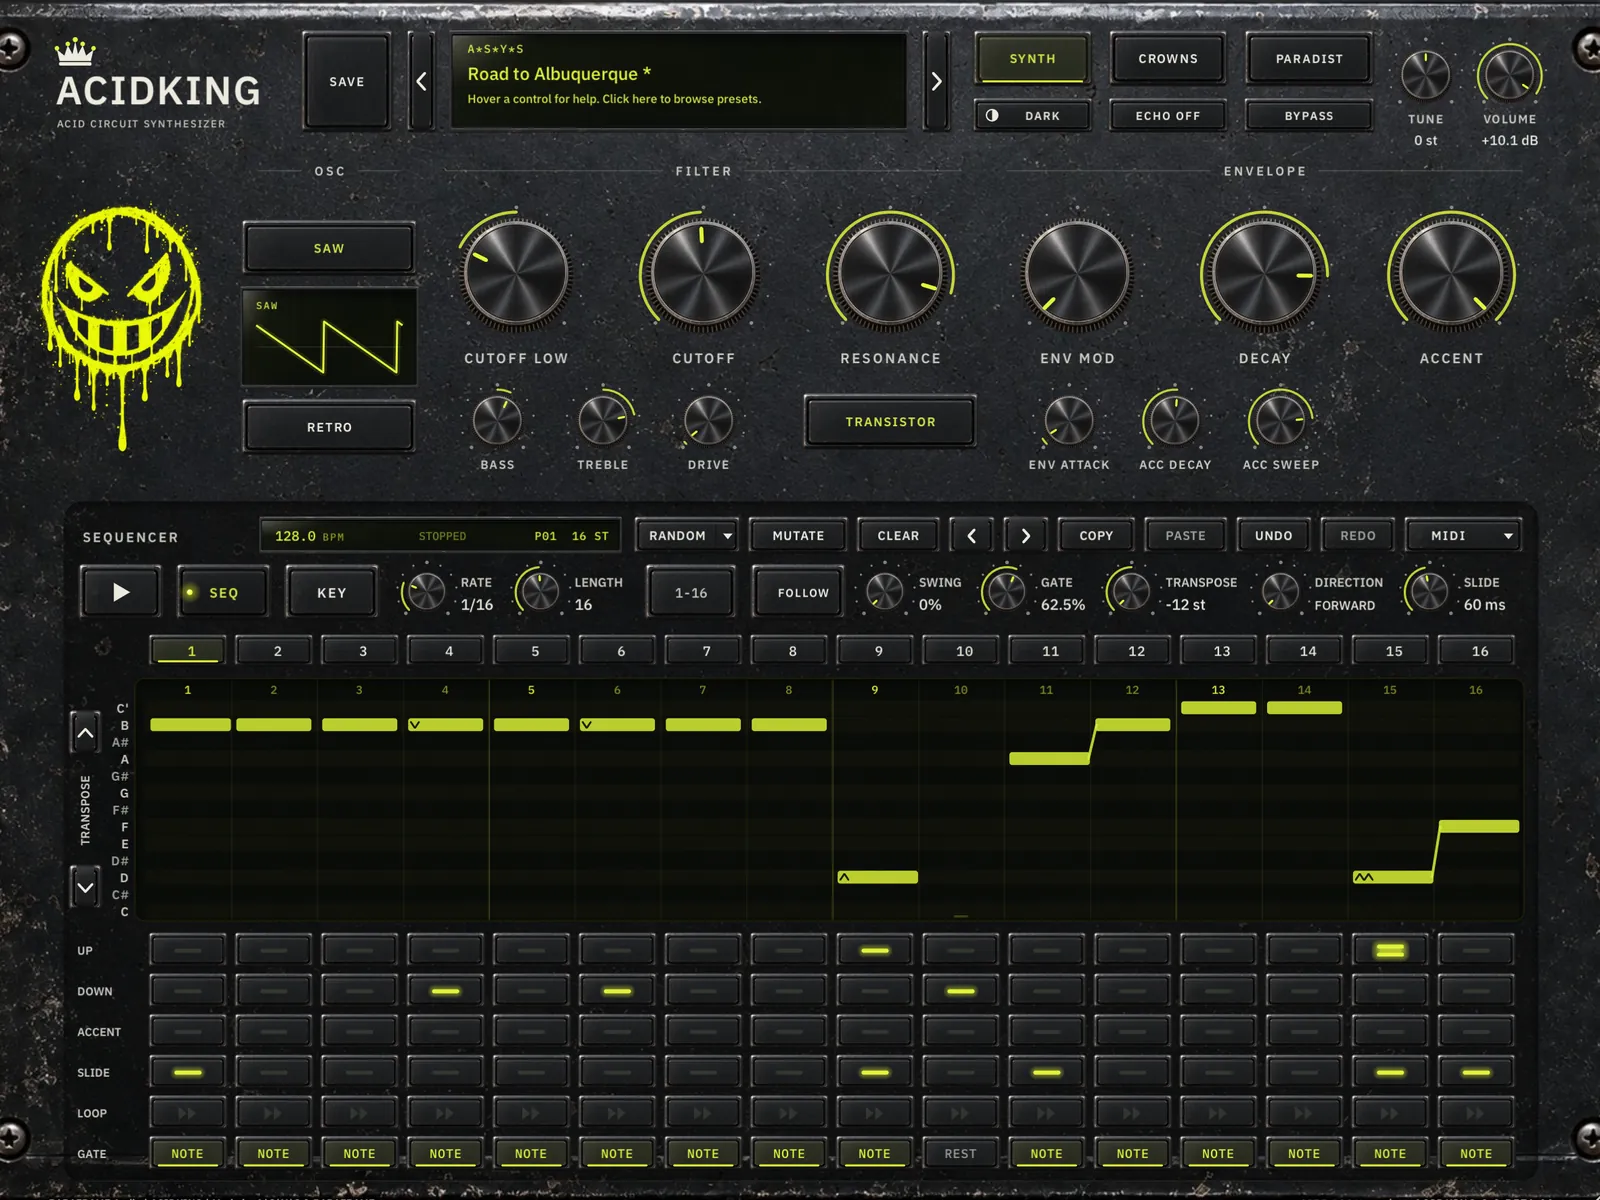Load the next preset using right arrow
Screen dimensions: 1600x1200
(936, 81)
